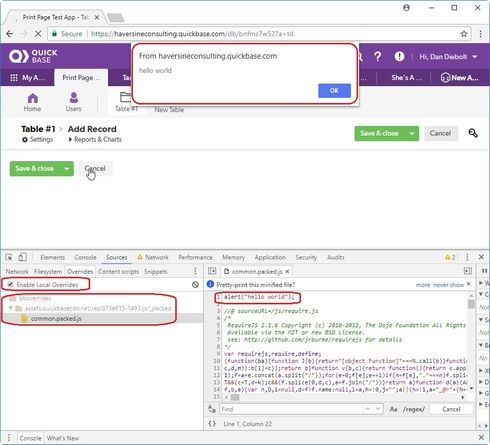
Task: Open the Hi, Dan Diebolt user menu
Action: click(448, 57)
